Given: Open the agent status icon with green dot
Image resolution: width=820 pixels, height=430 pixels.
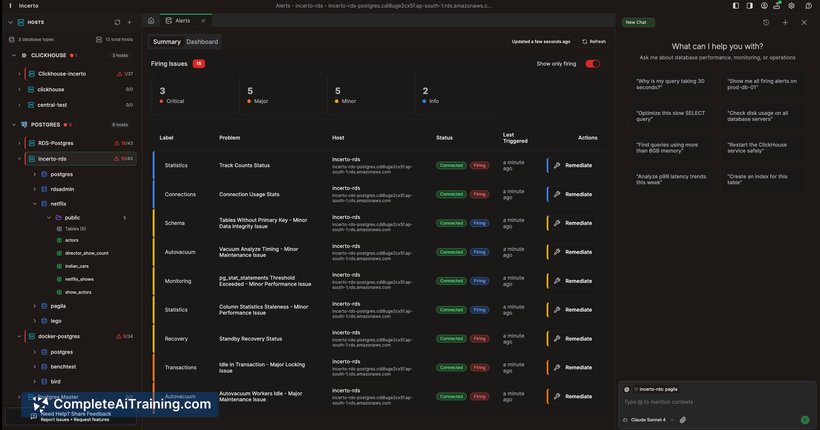Looking at the screenshot, I should coord(778,6).
